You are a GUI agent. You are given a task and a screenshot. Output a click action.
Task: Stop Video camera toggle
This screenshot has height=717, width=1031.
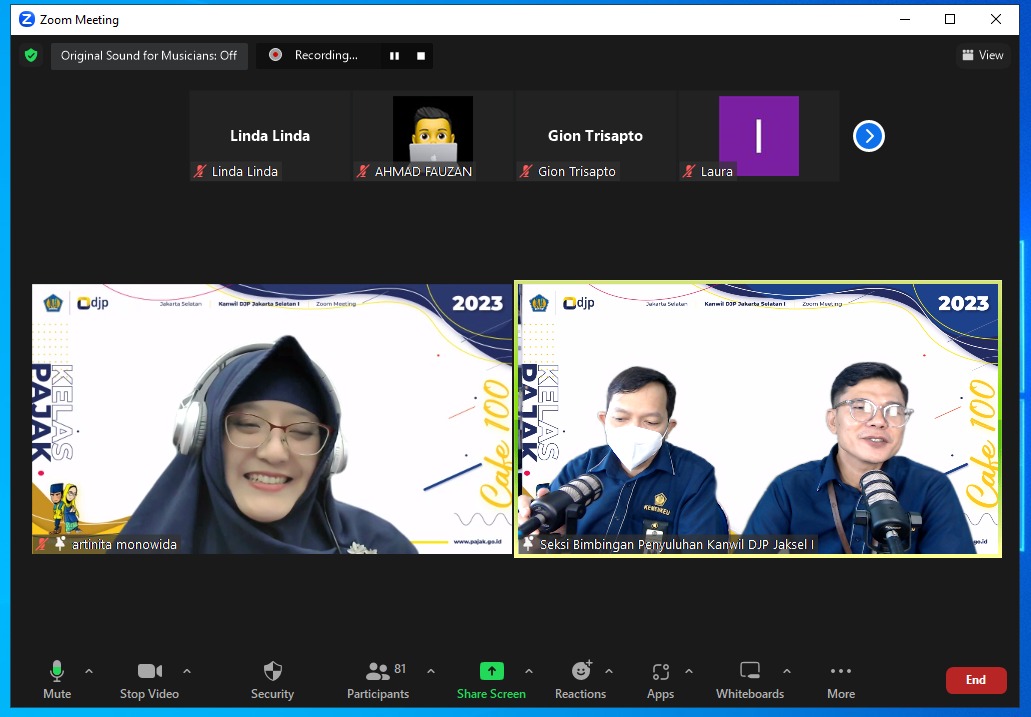click(x=150, y=671)
